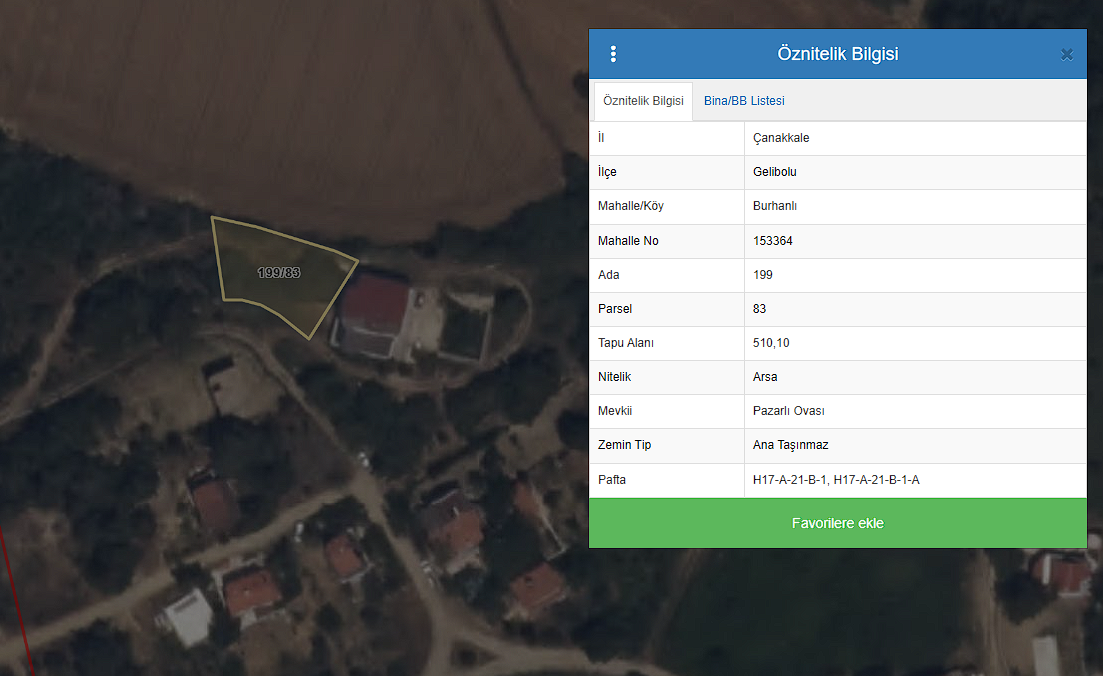Select the Gelibolu district value

(775, 172)
